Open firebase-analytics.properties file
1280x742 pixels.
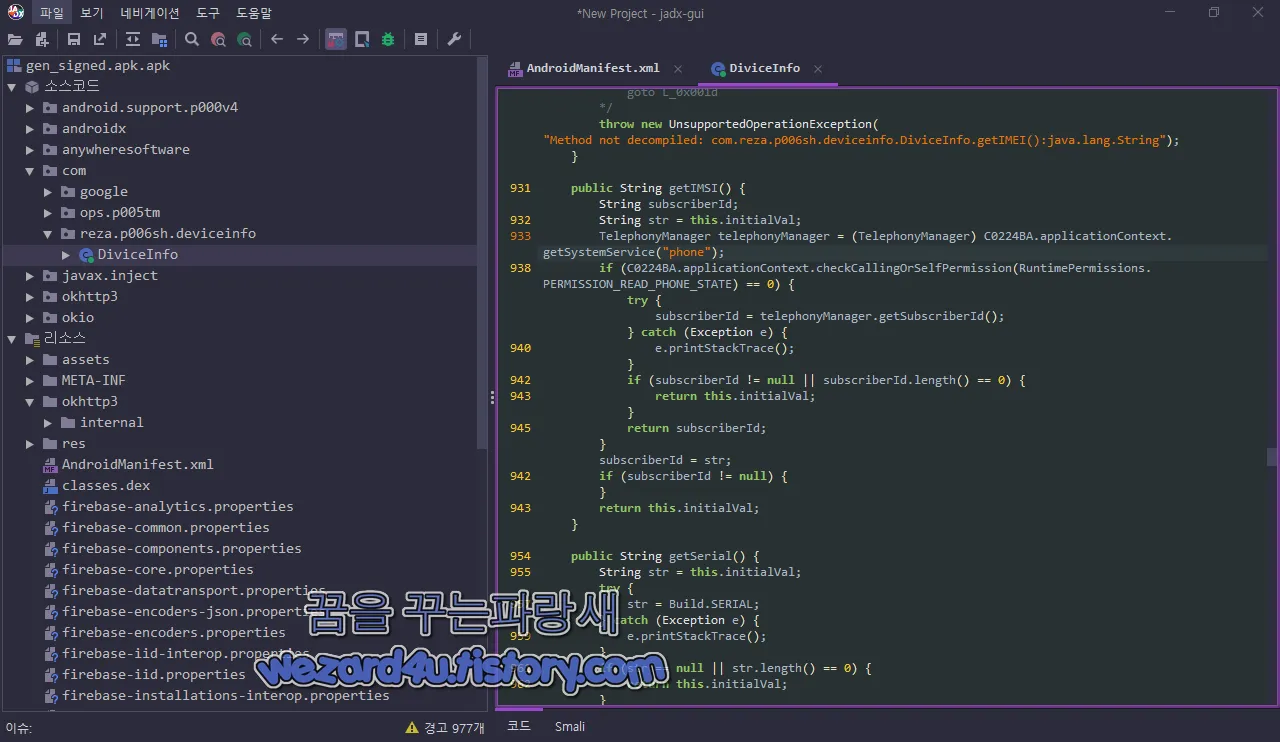point(178,507)
